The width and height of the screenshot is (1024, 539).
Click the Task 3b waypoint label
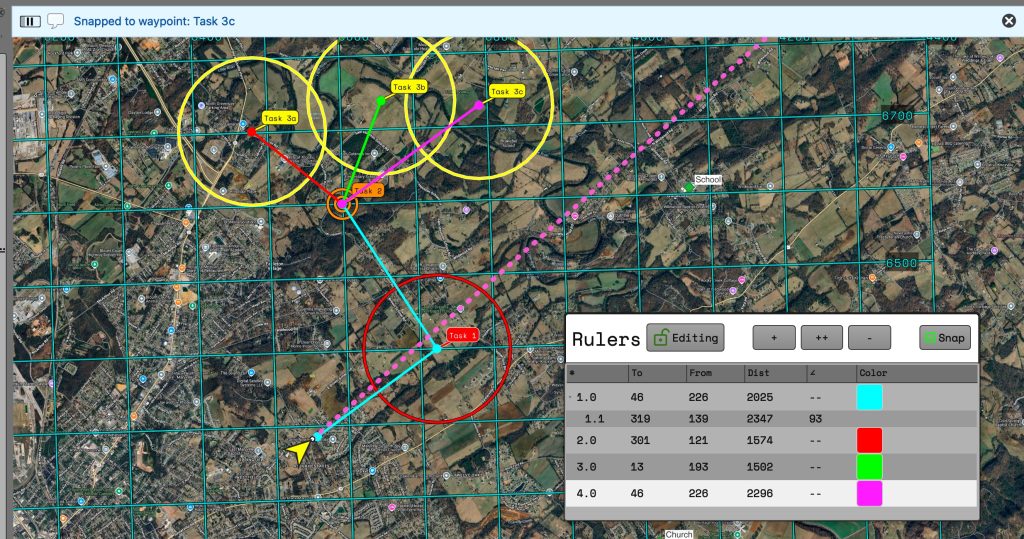click(409, 87)
